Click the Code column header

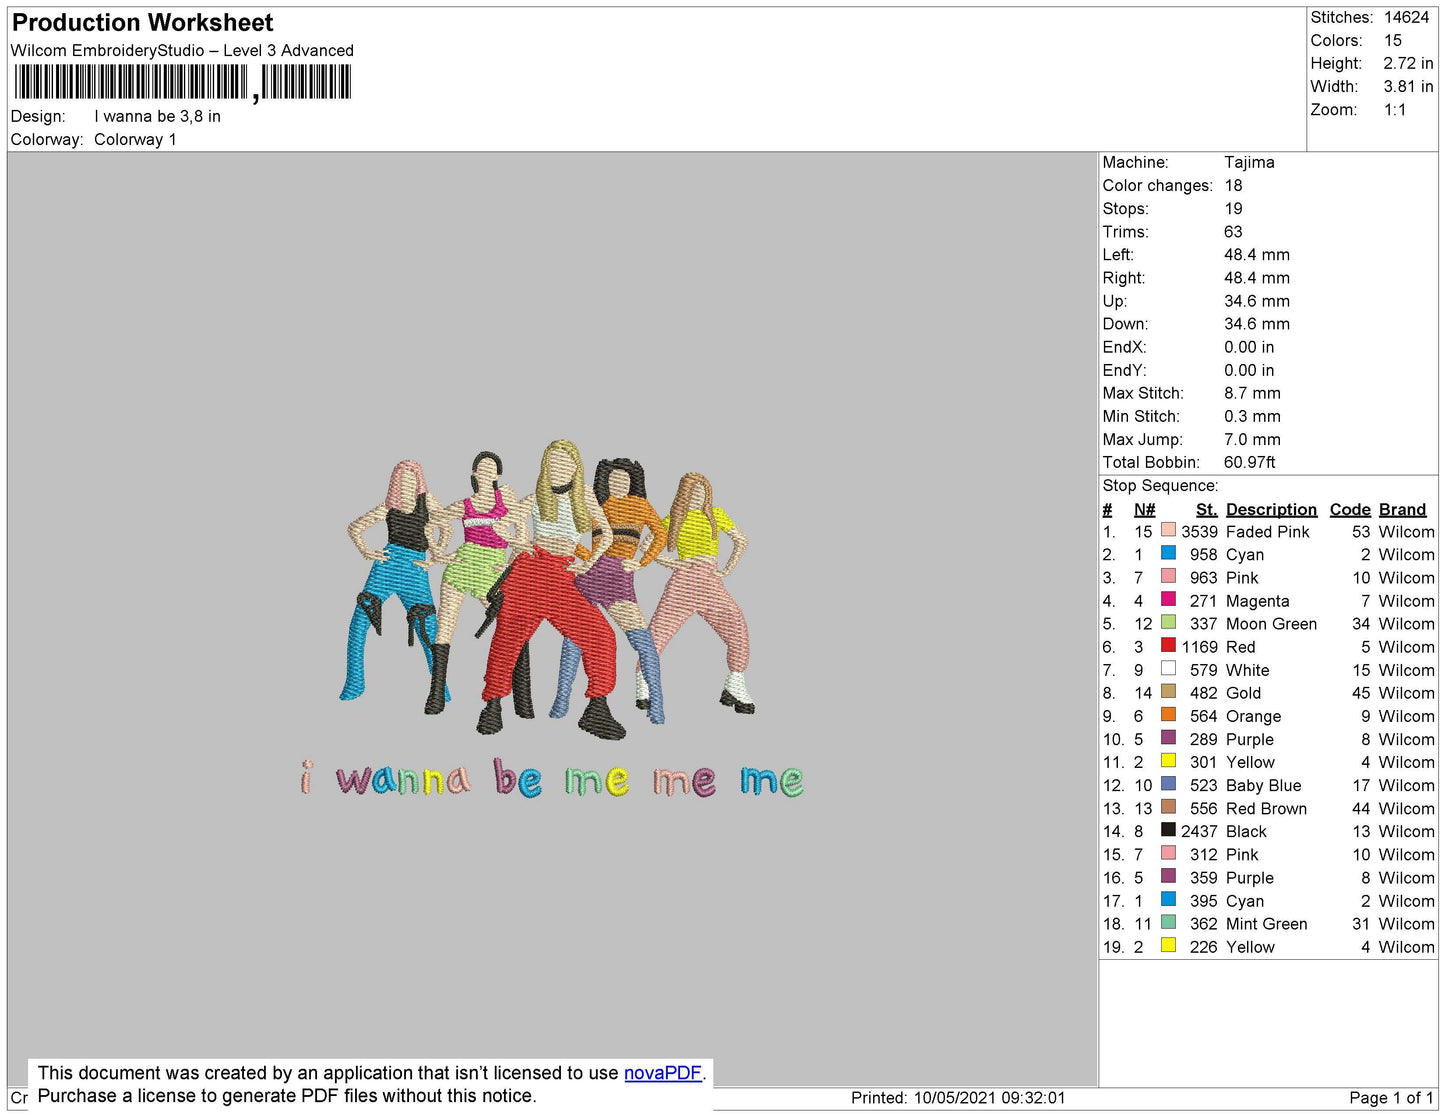click(x=1350, y=509)
